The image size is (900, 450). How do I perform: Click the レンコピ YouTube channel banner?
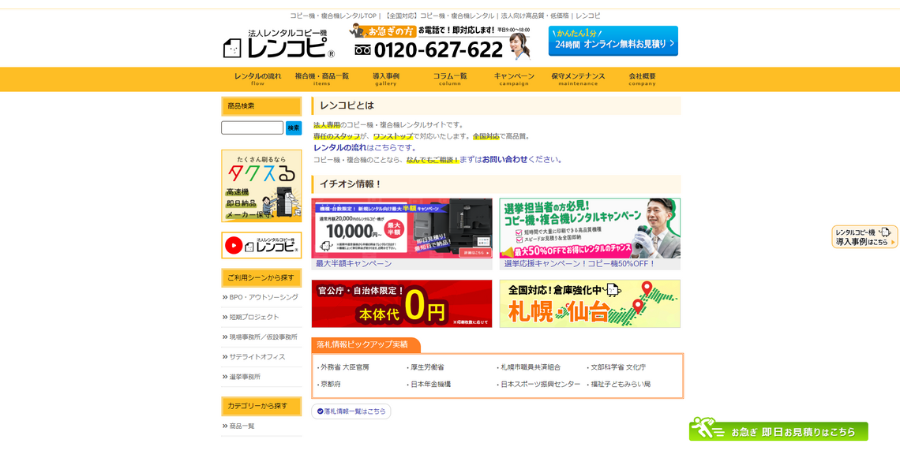click(261, 245)
